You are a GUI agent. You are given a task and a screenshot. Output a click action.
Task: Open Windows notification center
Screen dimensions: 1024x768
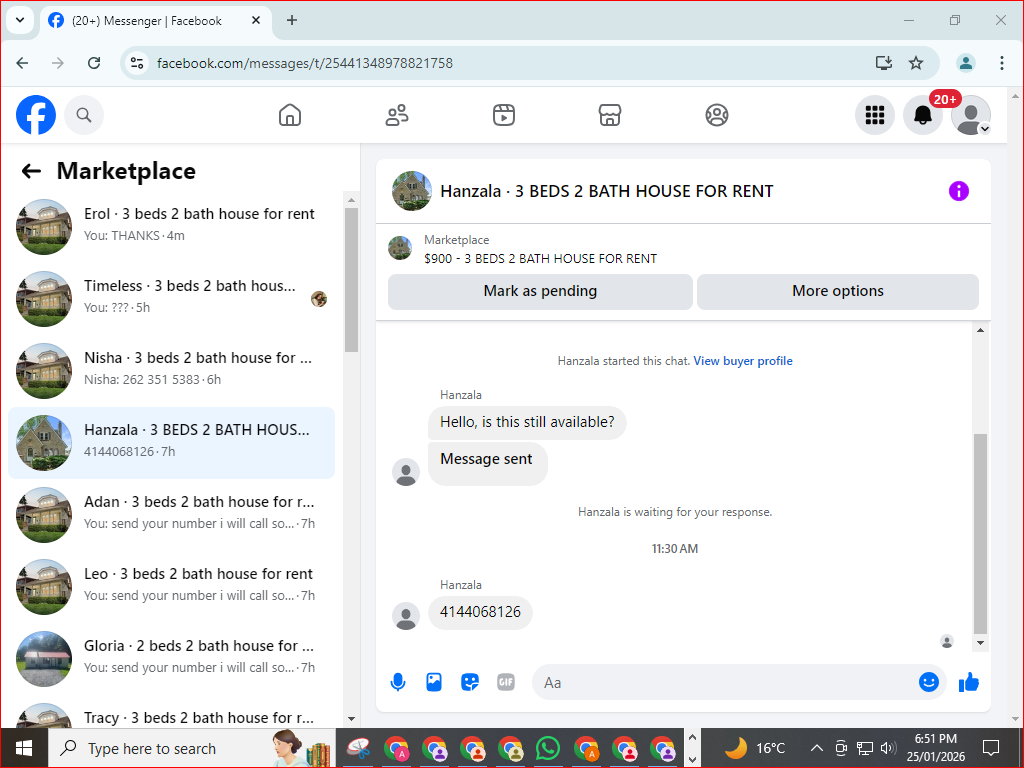coord(991,748)
